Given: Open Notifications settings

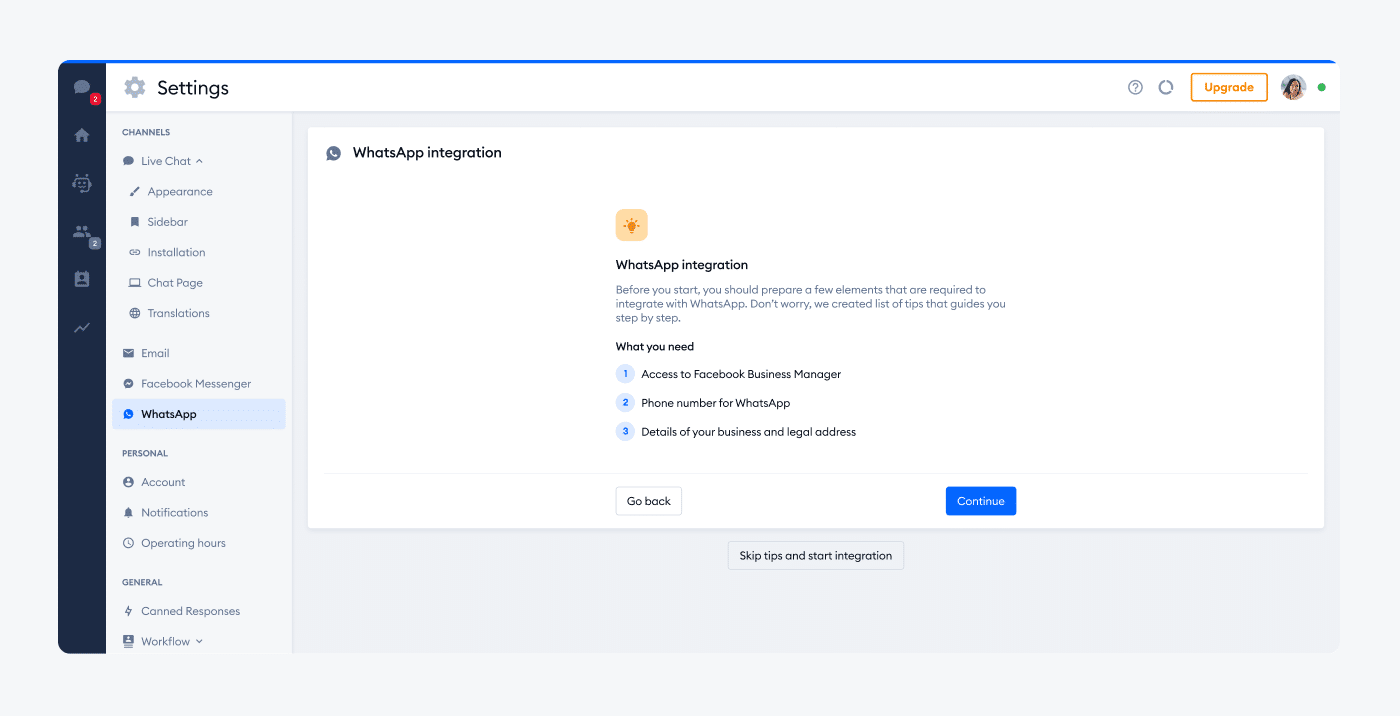Looking at the screenshot, I should coord(174,513).
